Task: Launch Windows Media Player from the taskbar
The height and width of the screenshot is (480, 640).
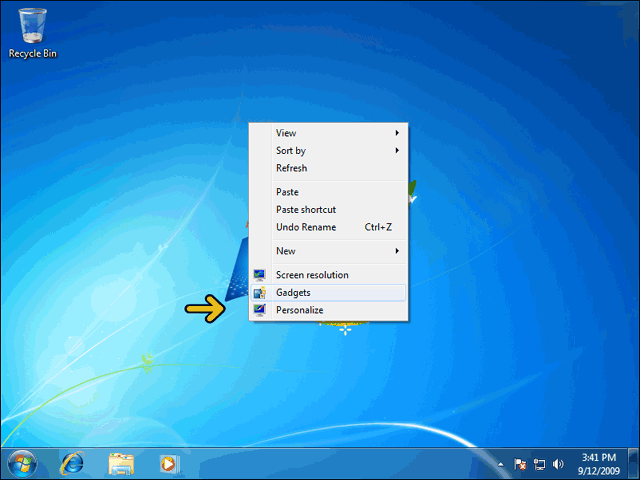Action: tap(169, 464)
